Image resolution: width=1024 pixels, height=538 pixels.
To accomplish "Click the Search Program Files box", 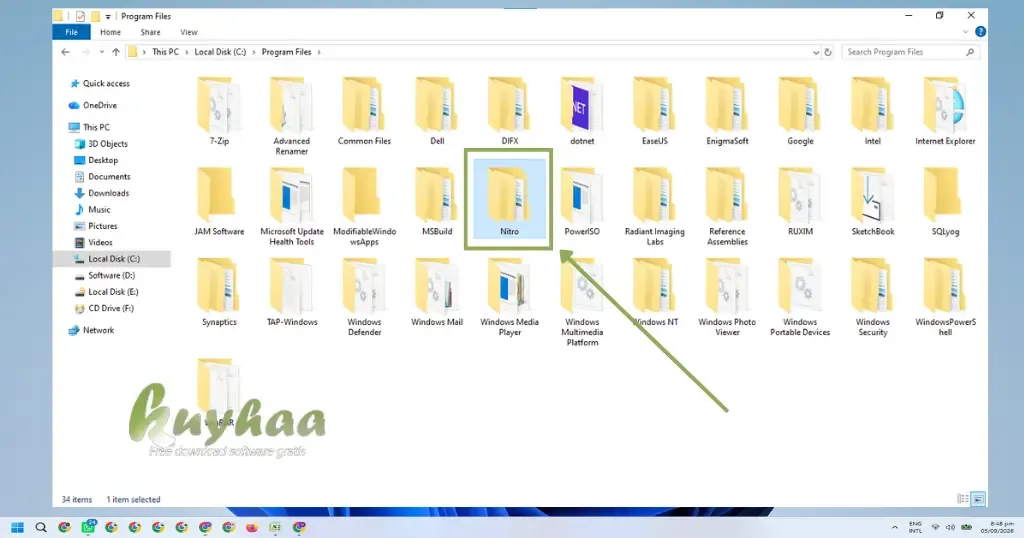I will (910, 52).
